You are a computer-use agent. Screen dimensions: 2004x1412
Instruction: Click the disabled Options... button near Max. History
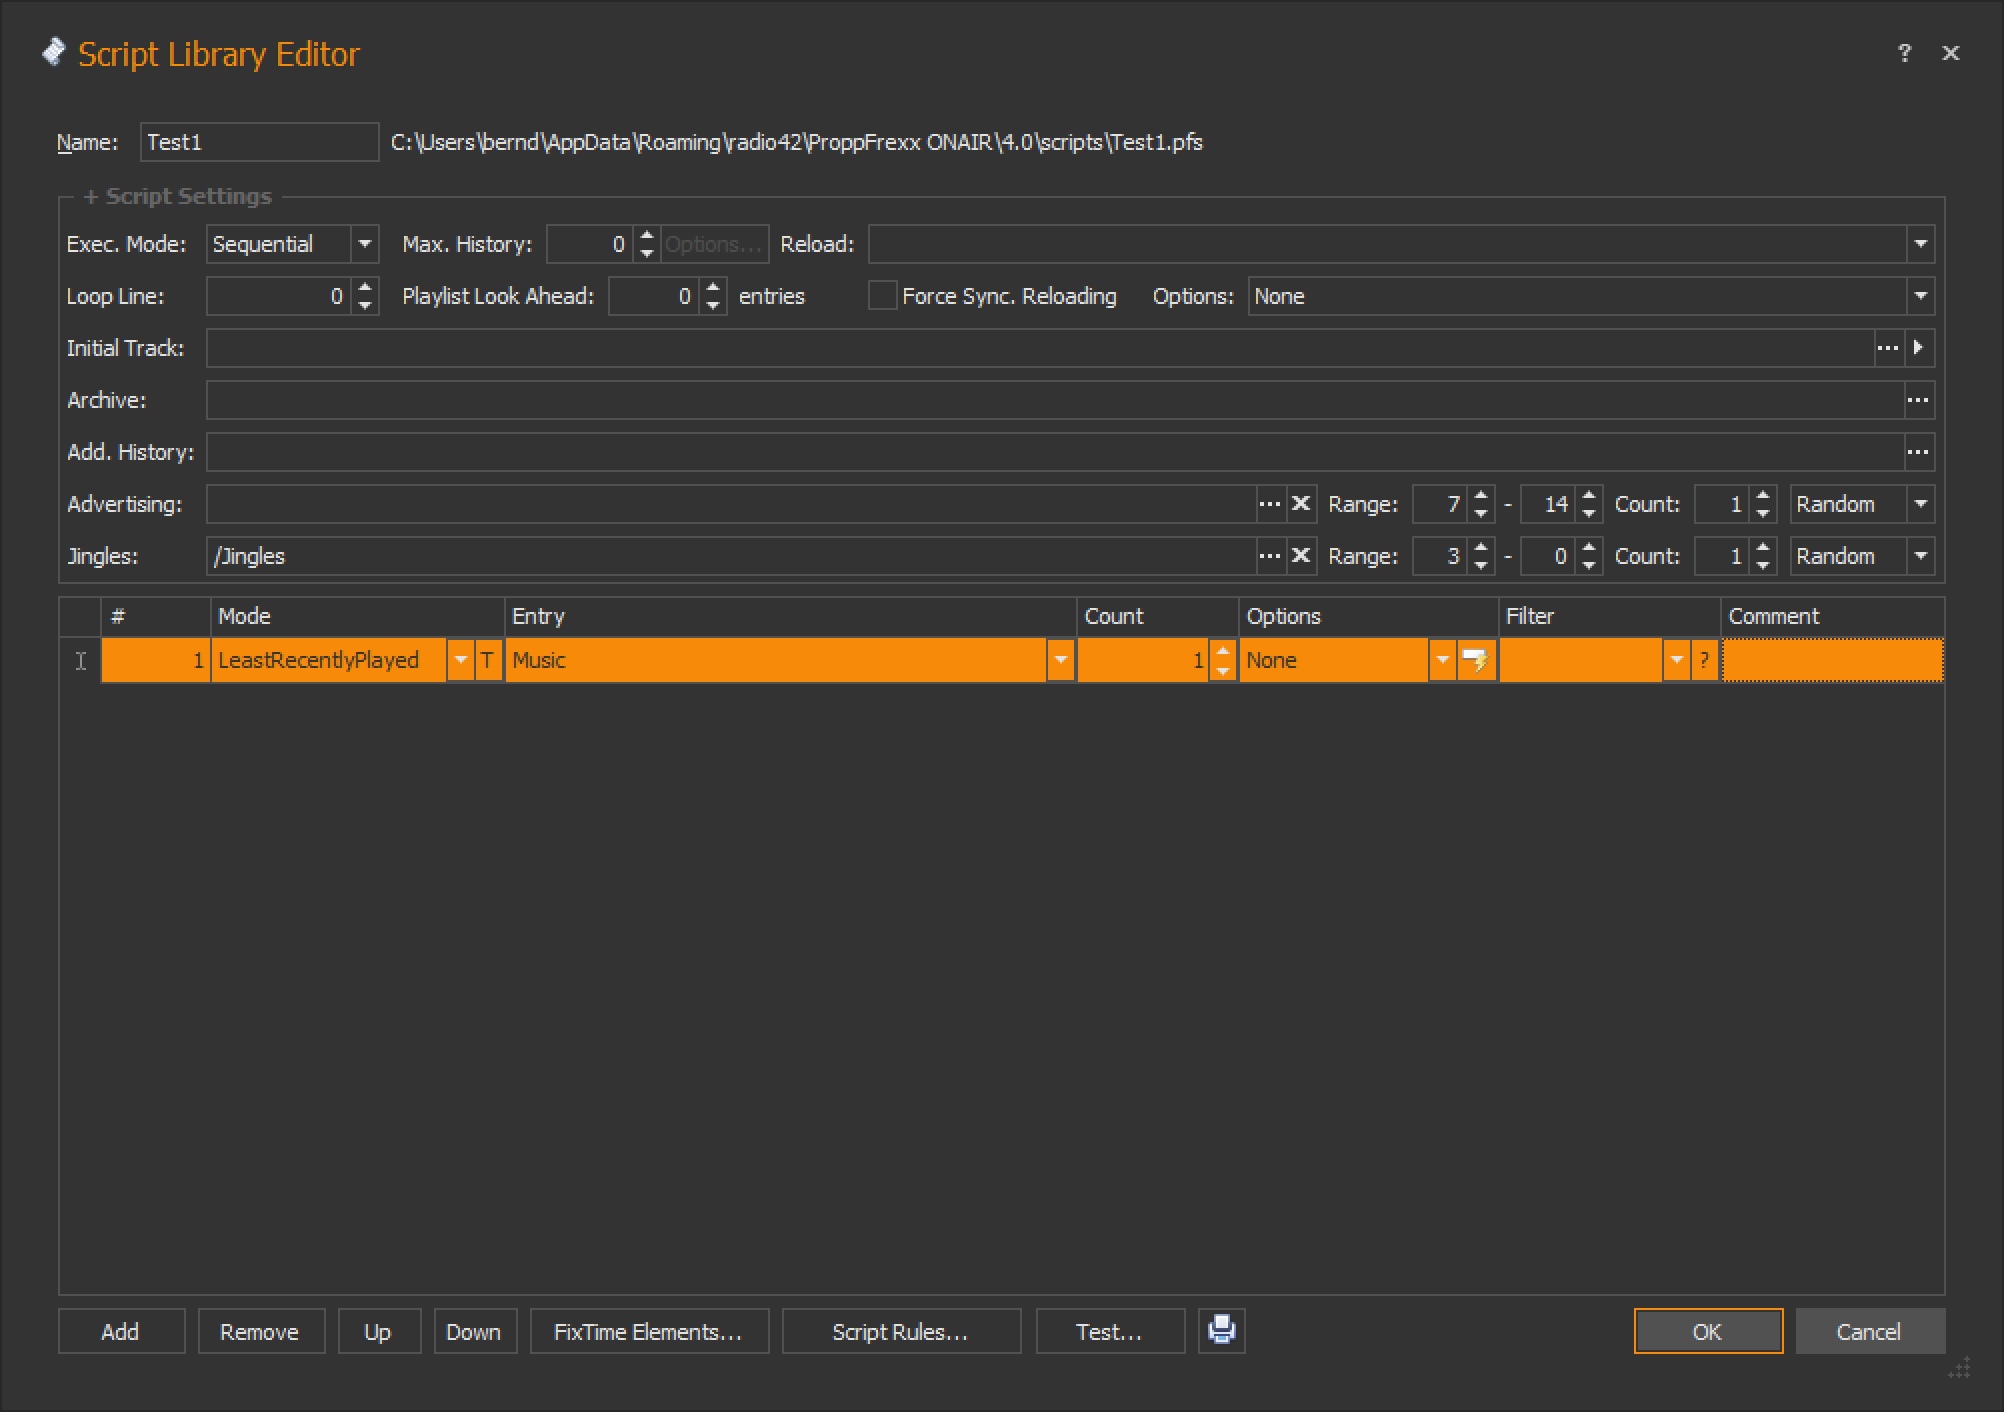714,244
